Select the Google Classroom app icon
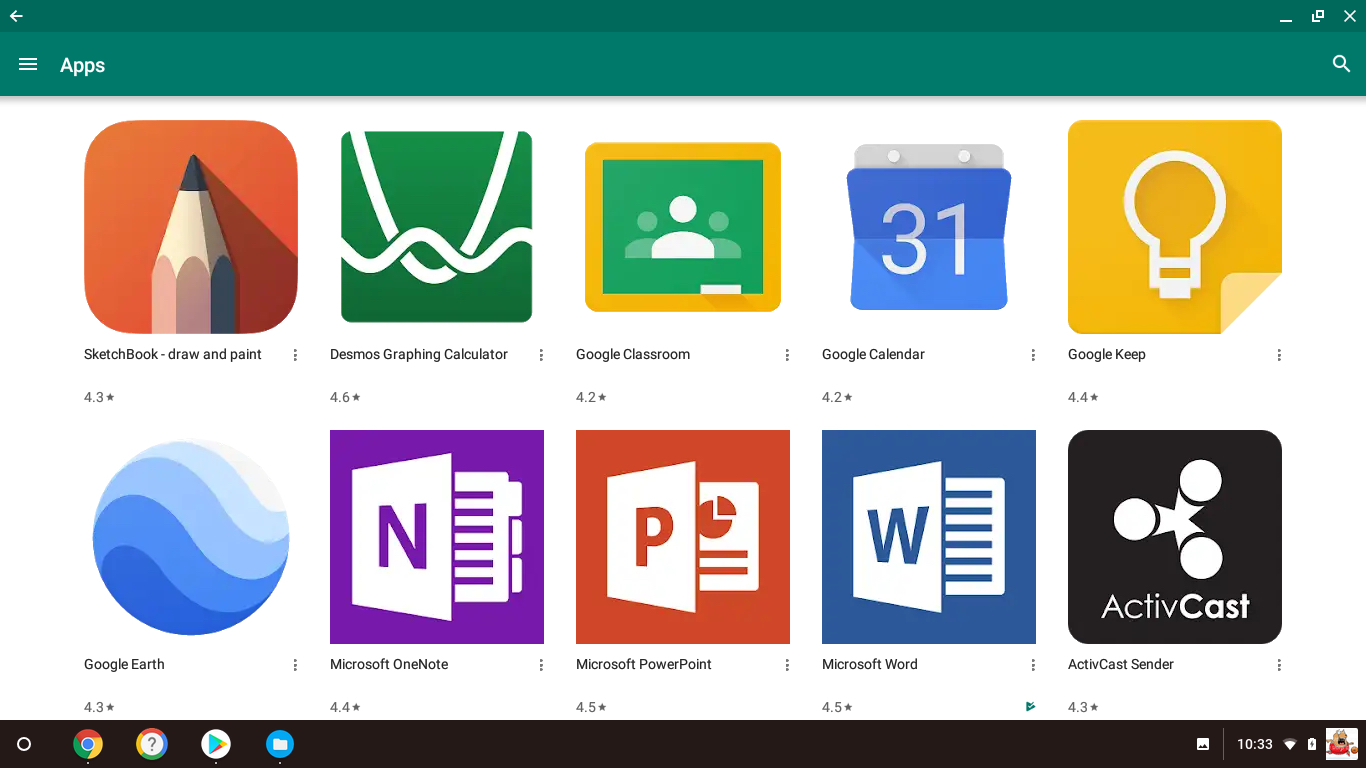 coord(683,227)
